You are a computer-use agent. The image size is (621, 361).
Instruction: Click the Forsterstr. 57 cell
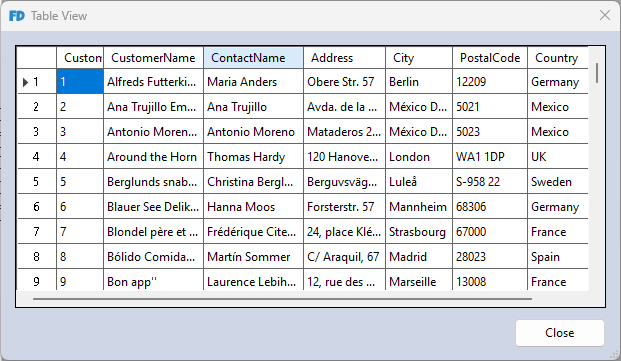tap(345, 207)
